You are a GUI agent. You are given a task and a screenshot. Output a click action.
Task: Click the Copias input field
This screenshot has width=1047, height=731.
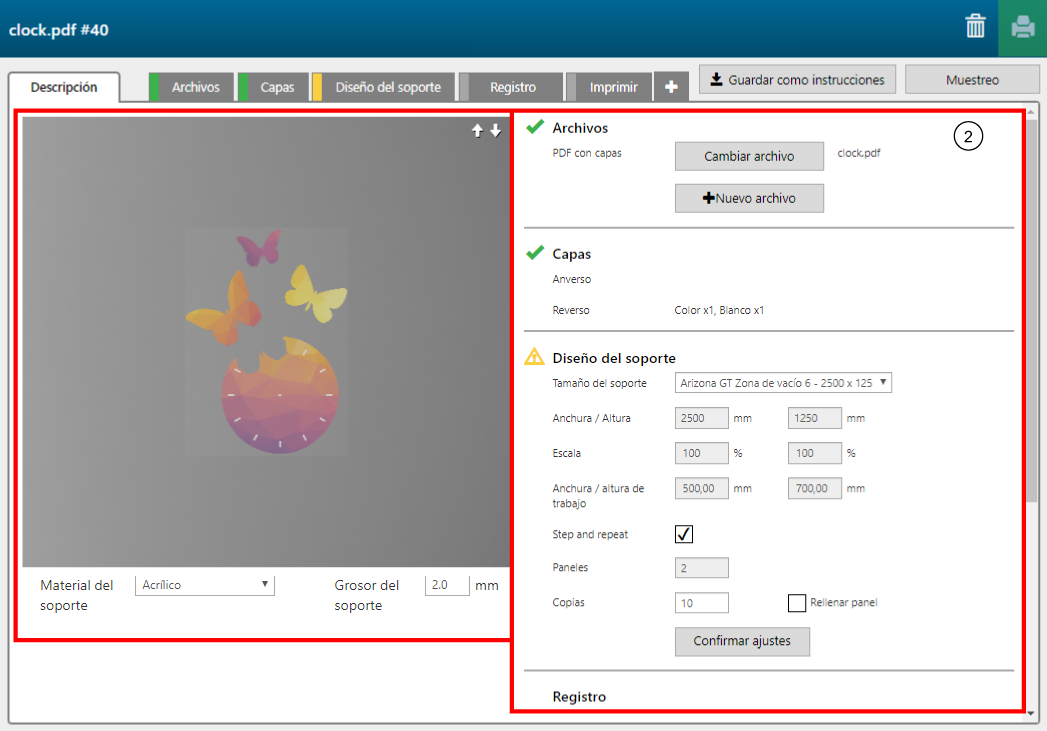pyautogui.click(x=702, y=603)
